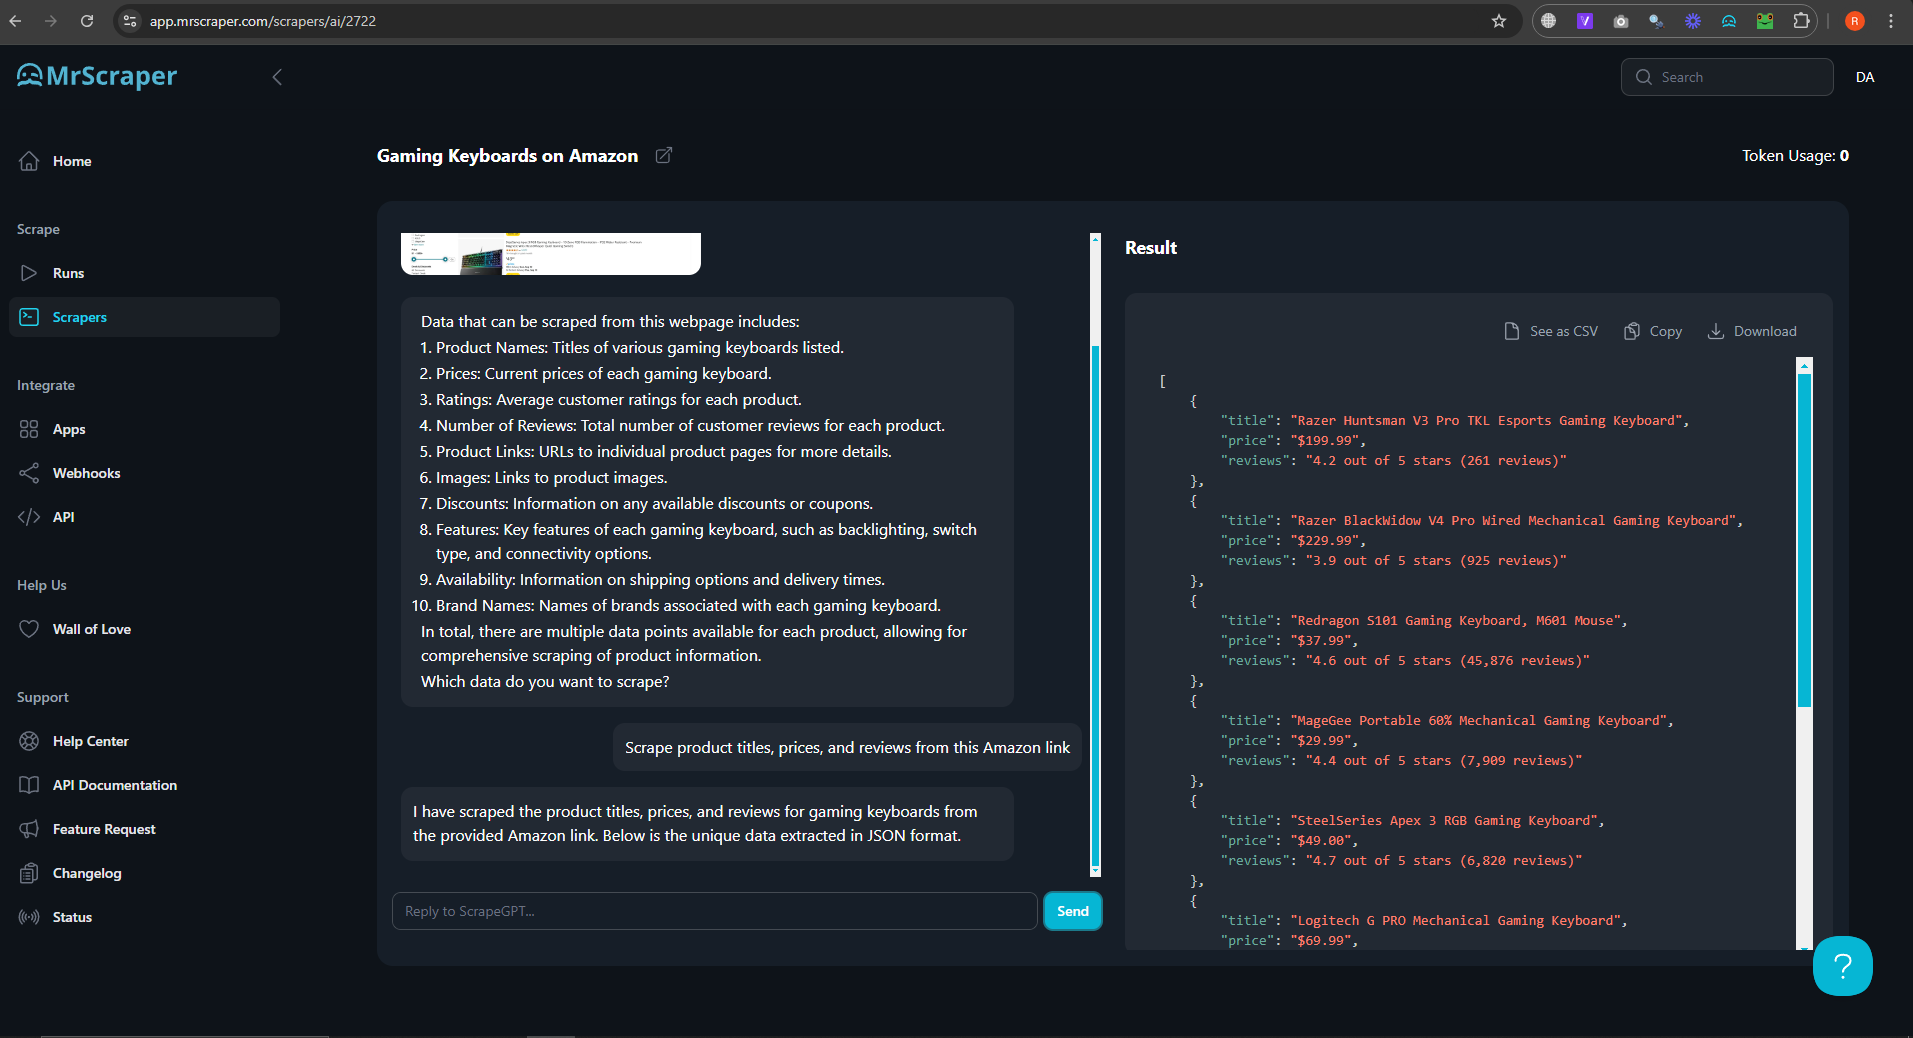Collapse the sidebar with chevron arrow
This screenshot has width=1913, height=1038.
pyautogui.click(x=277, y=77)
